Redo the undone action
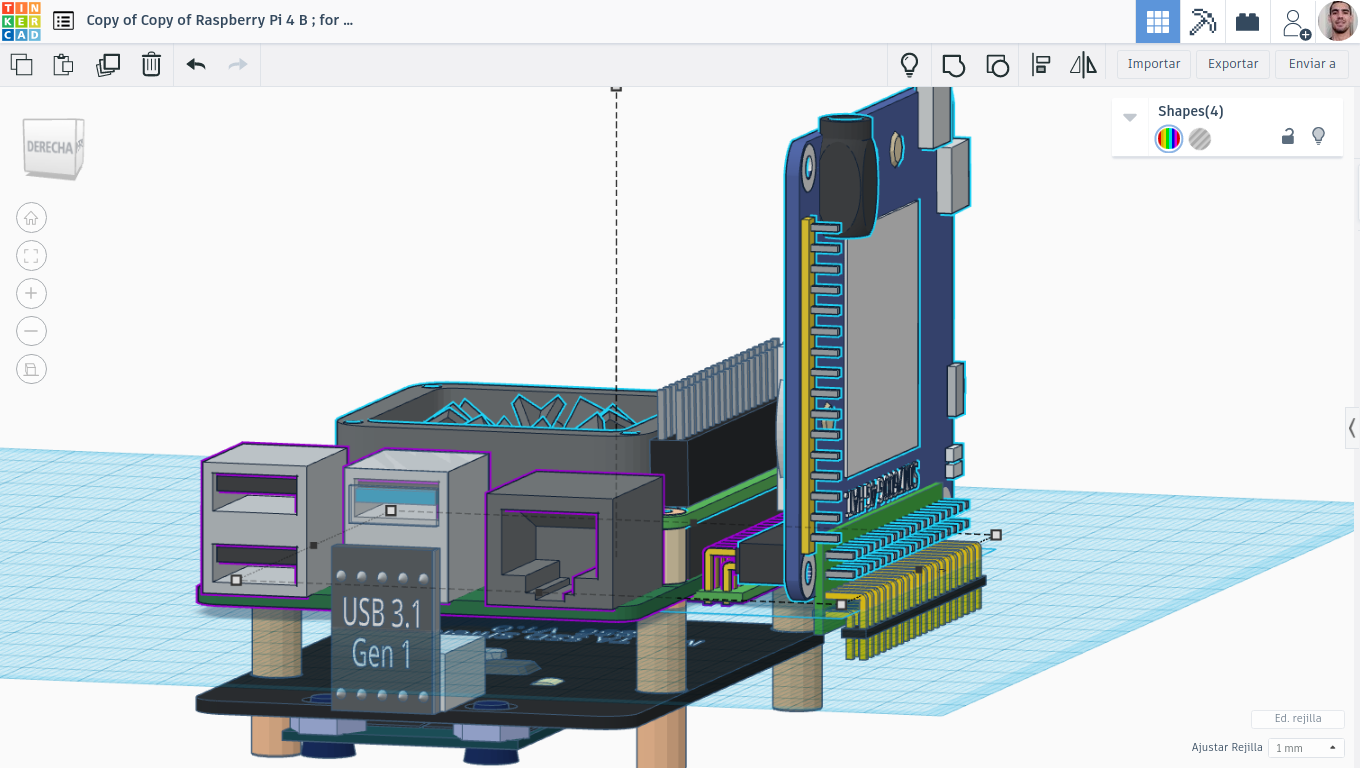The image size is (1360, 768). click(x=238, y=65)
